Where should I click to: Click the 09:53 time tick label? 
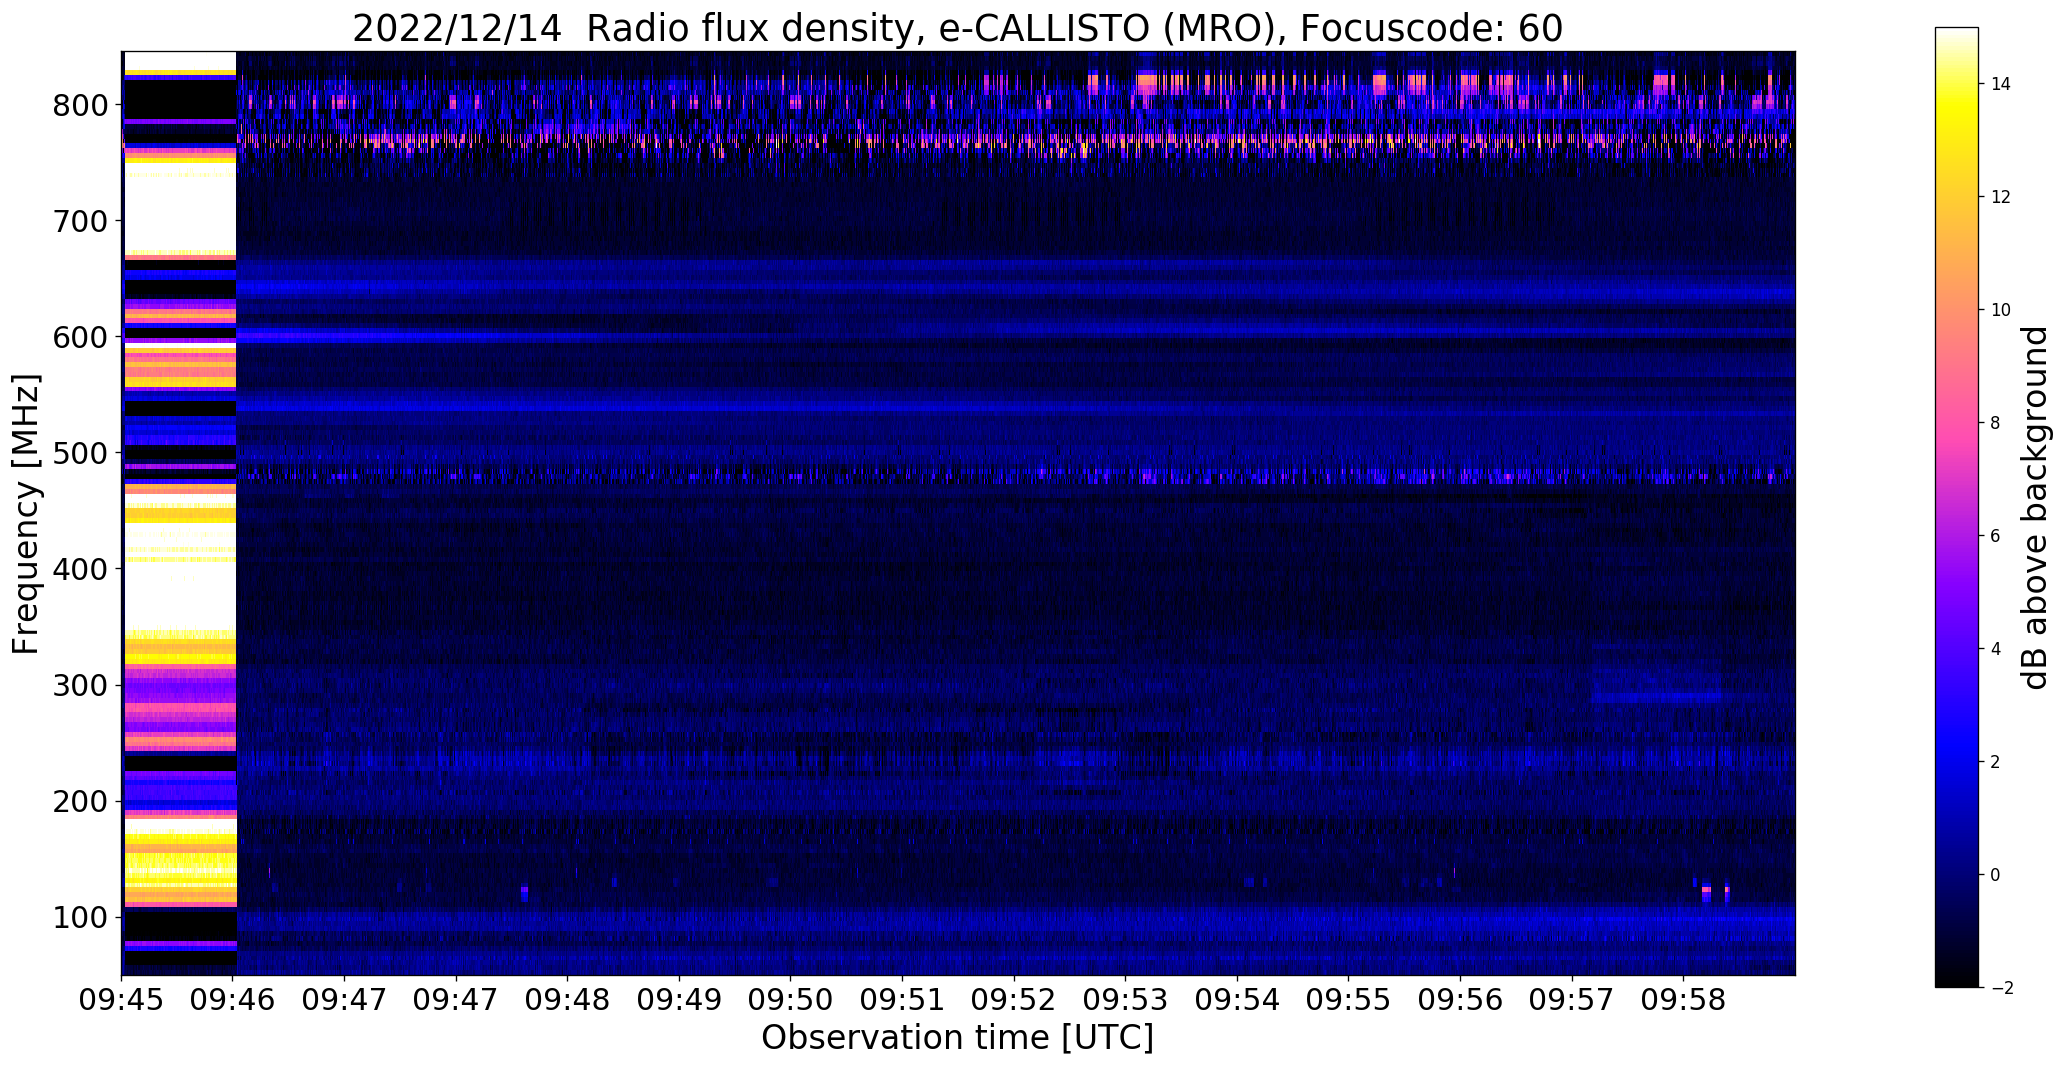tap(1126, 1000)
